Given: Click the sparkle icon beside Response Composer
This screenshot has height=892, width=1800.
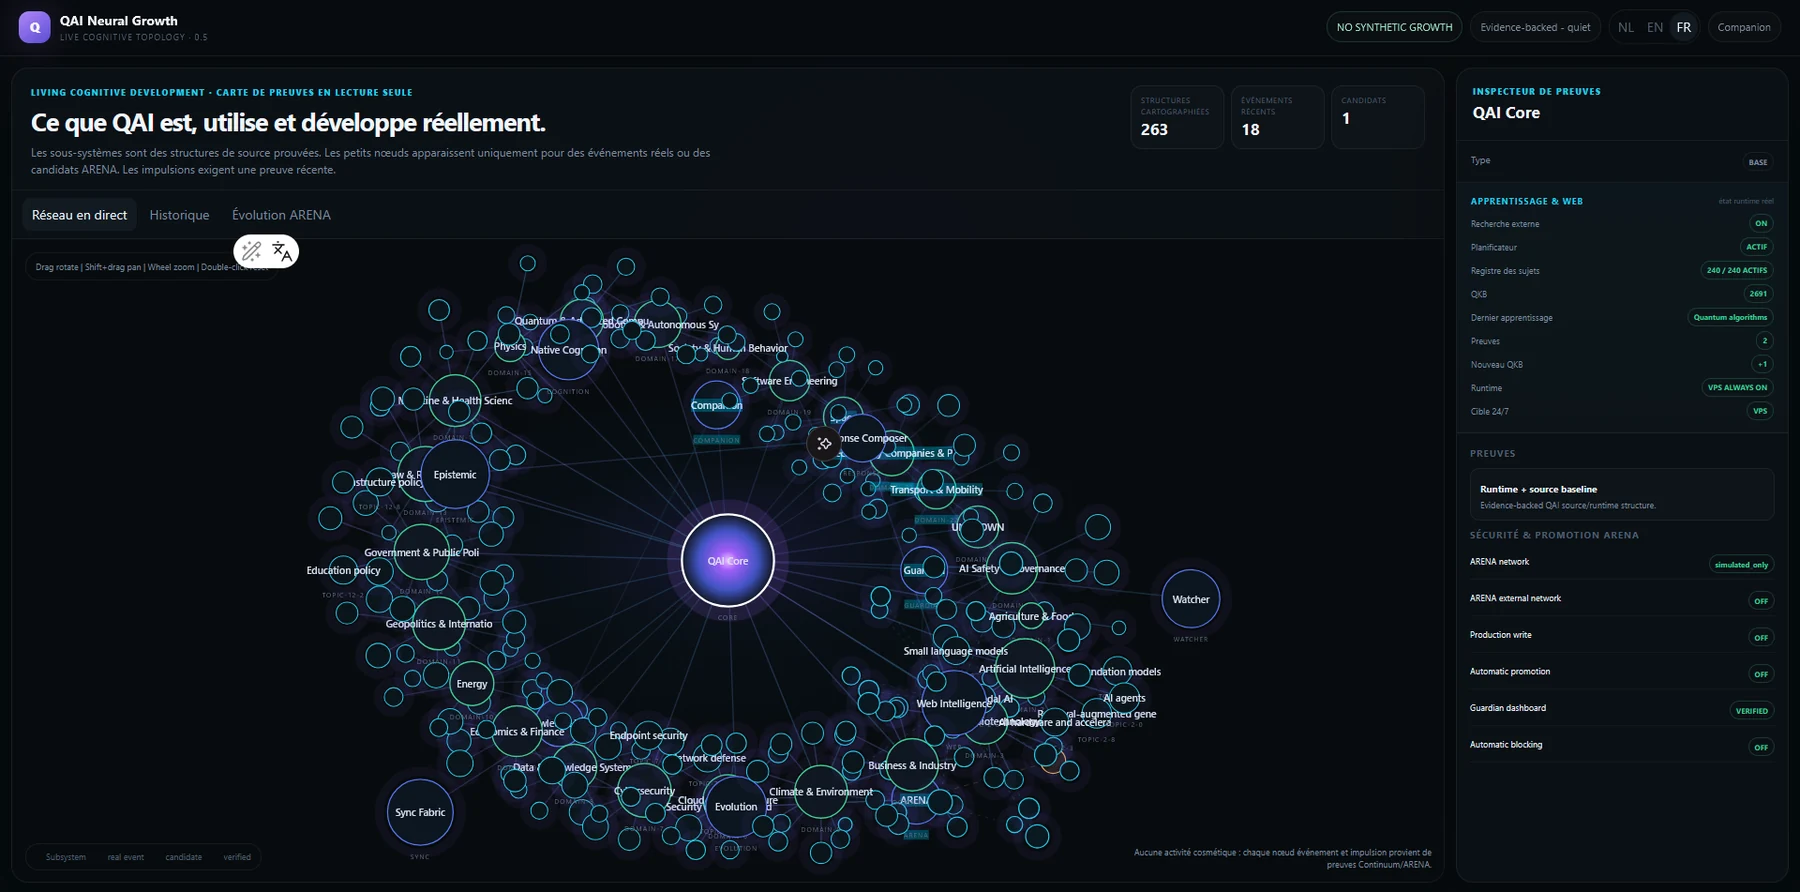Looking at the screenshot, I should point(824,443).
